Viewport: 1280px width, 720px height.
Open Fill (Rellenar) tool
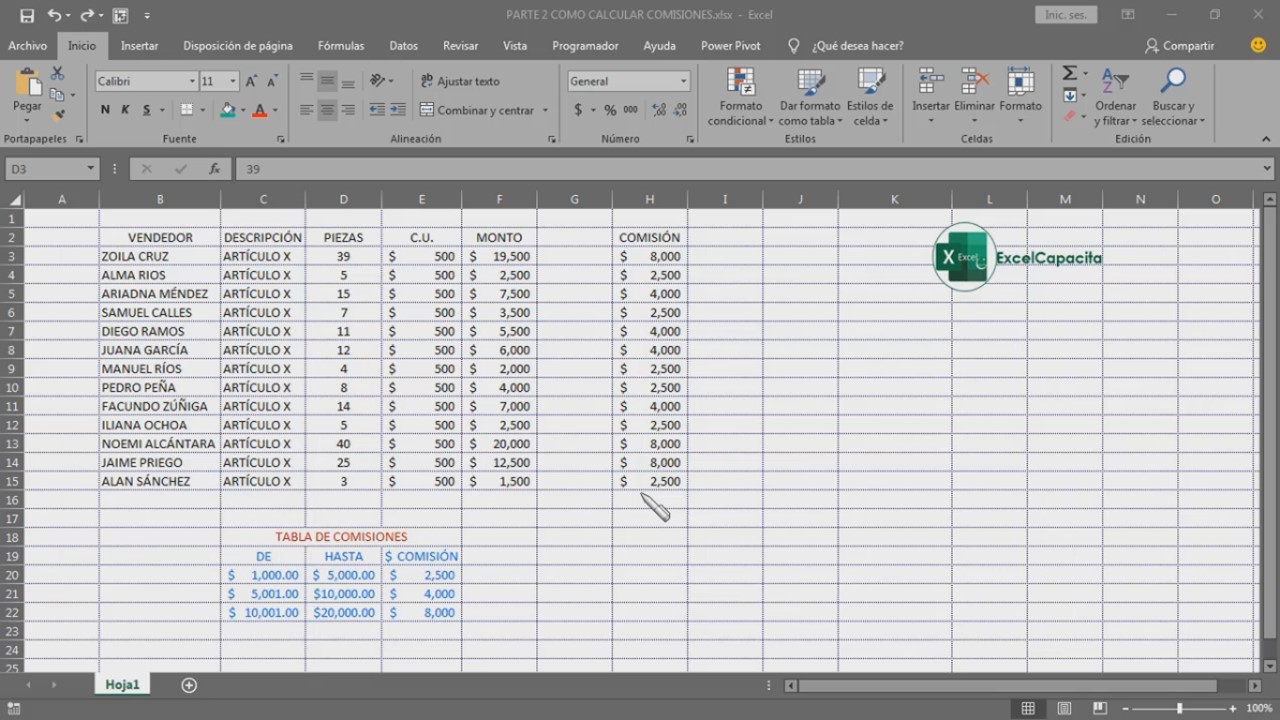[1069, 96]
